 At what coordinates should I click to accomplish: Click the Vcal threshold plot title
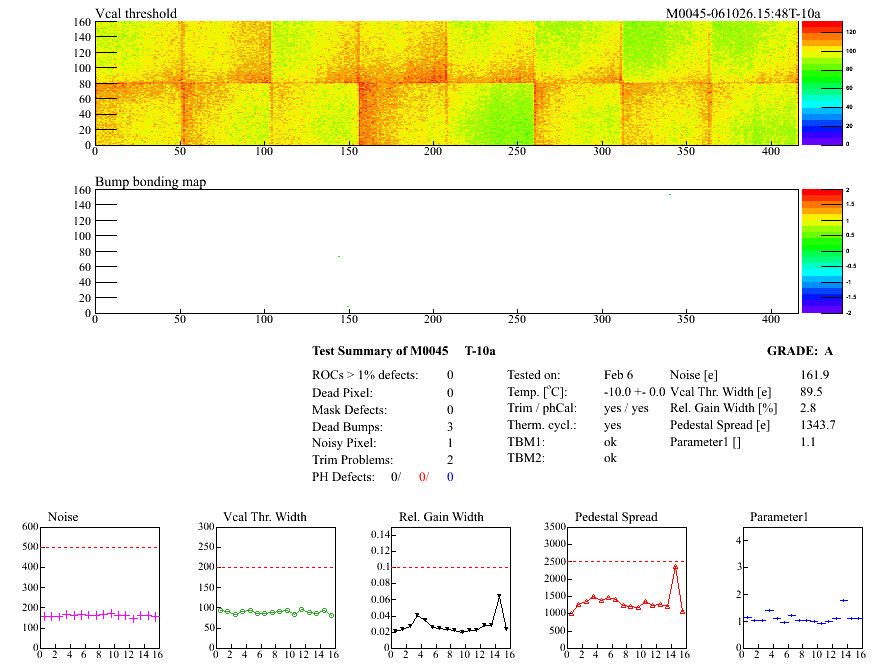[x=136, y=14]
